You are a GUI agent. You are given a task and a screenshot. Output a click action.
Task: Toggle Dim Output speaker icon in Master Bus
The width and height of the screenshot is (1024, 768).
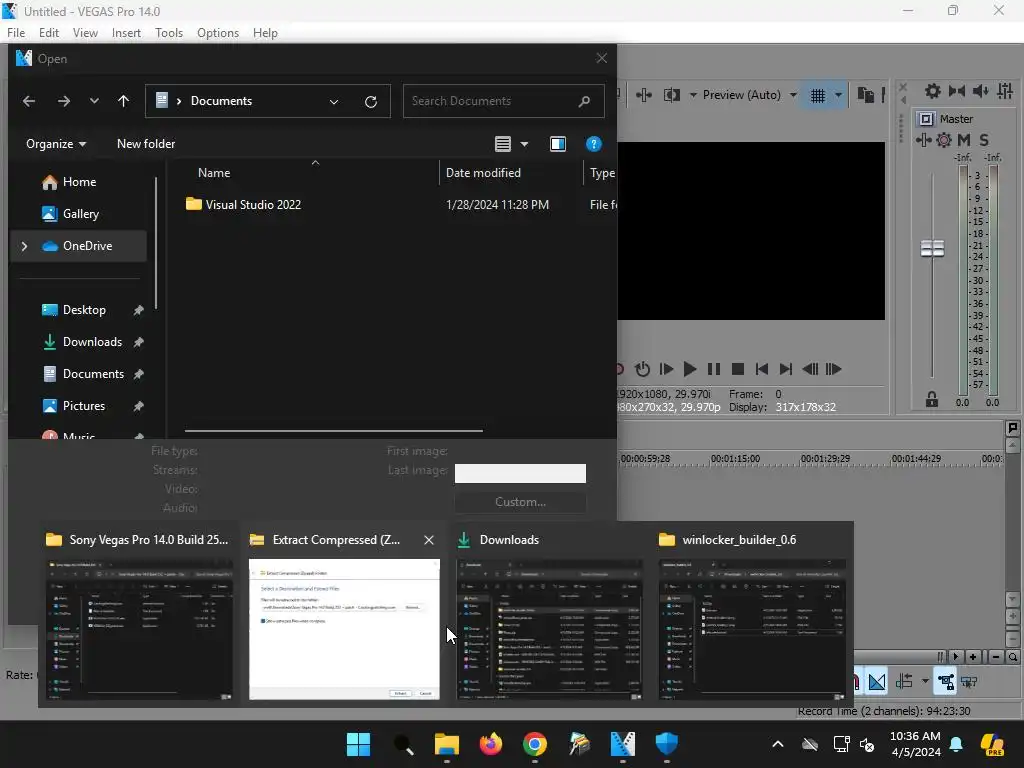[x=981, y=91]
